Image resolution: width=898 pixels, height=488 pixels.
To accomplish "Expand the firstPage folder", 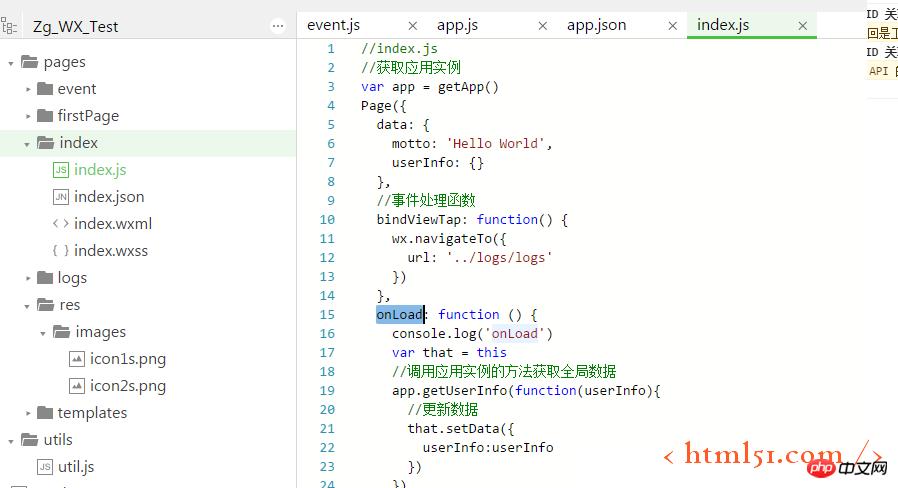I will 29,116.
